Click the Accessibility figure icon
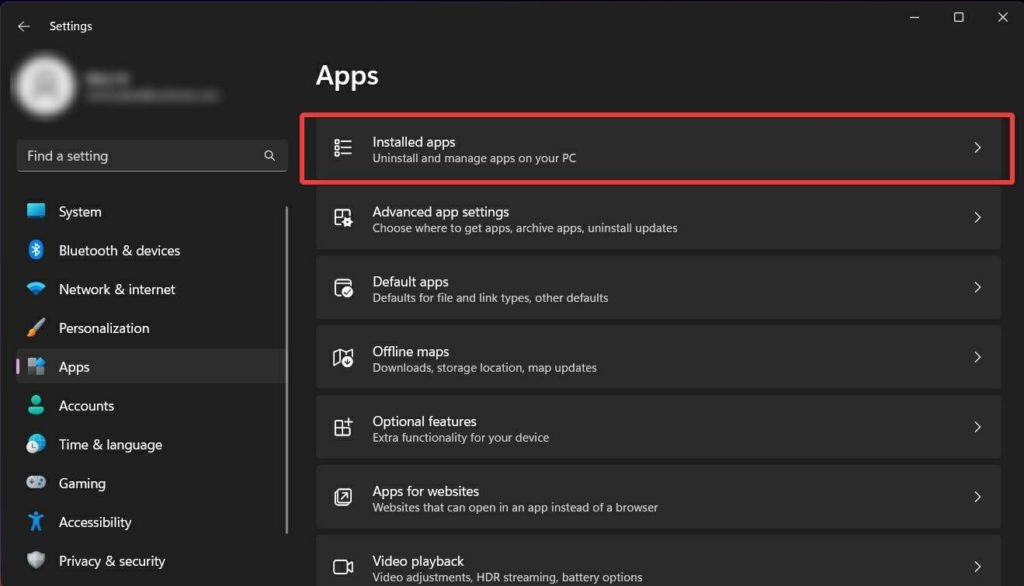The width and height of the screenshot is (1024, 586). tap(36, 521)
